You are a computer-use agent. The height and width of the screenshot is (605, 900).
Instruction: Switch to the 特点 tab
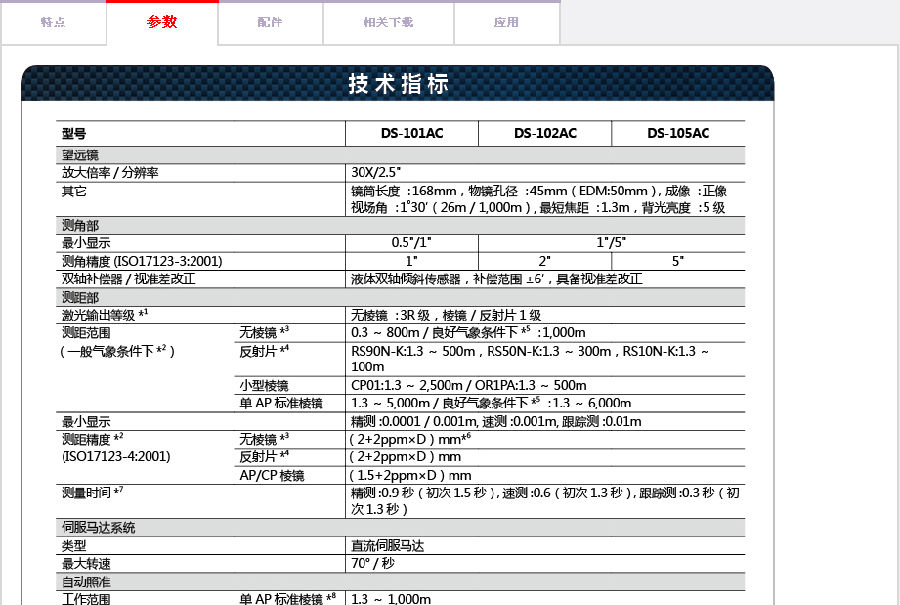click(53, 22)
